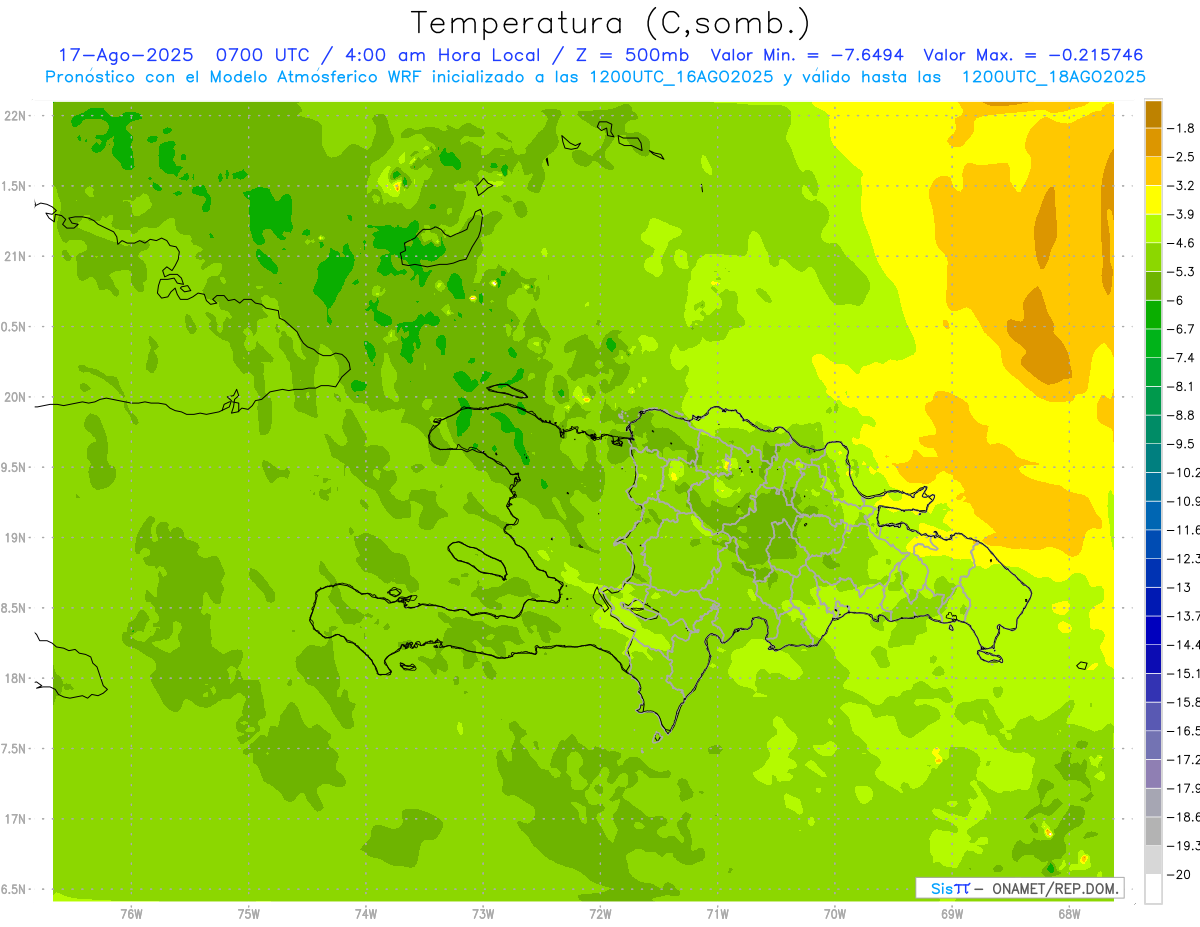Click the "-13" colorbar value
Screen dimensions: 1200x927
pyautogui.click(x=1180, y=587)
